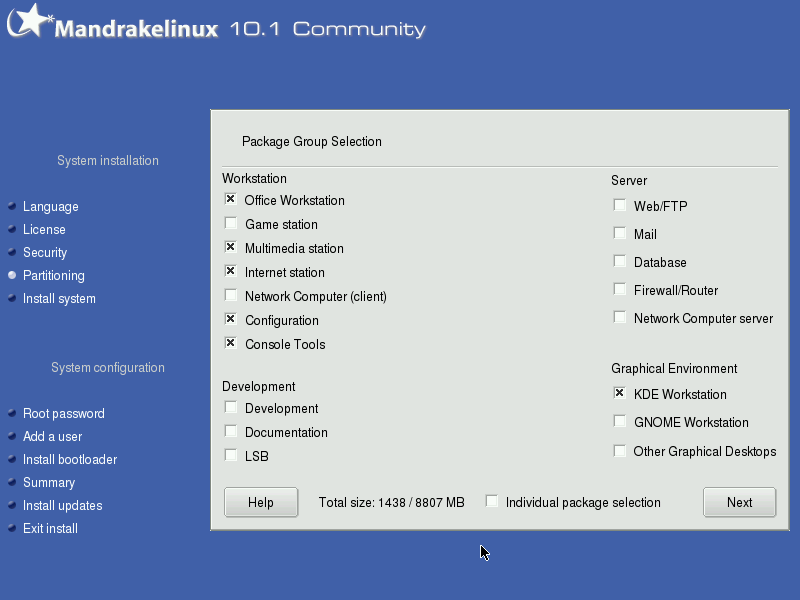Enable the Database server checkbox

(x=619, y=261)
